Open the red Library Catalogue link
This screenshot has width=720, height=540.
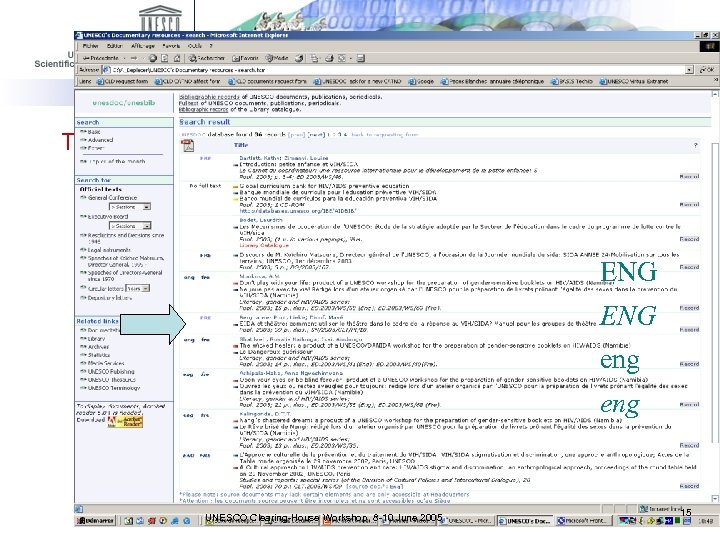[264, 245]
